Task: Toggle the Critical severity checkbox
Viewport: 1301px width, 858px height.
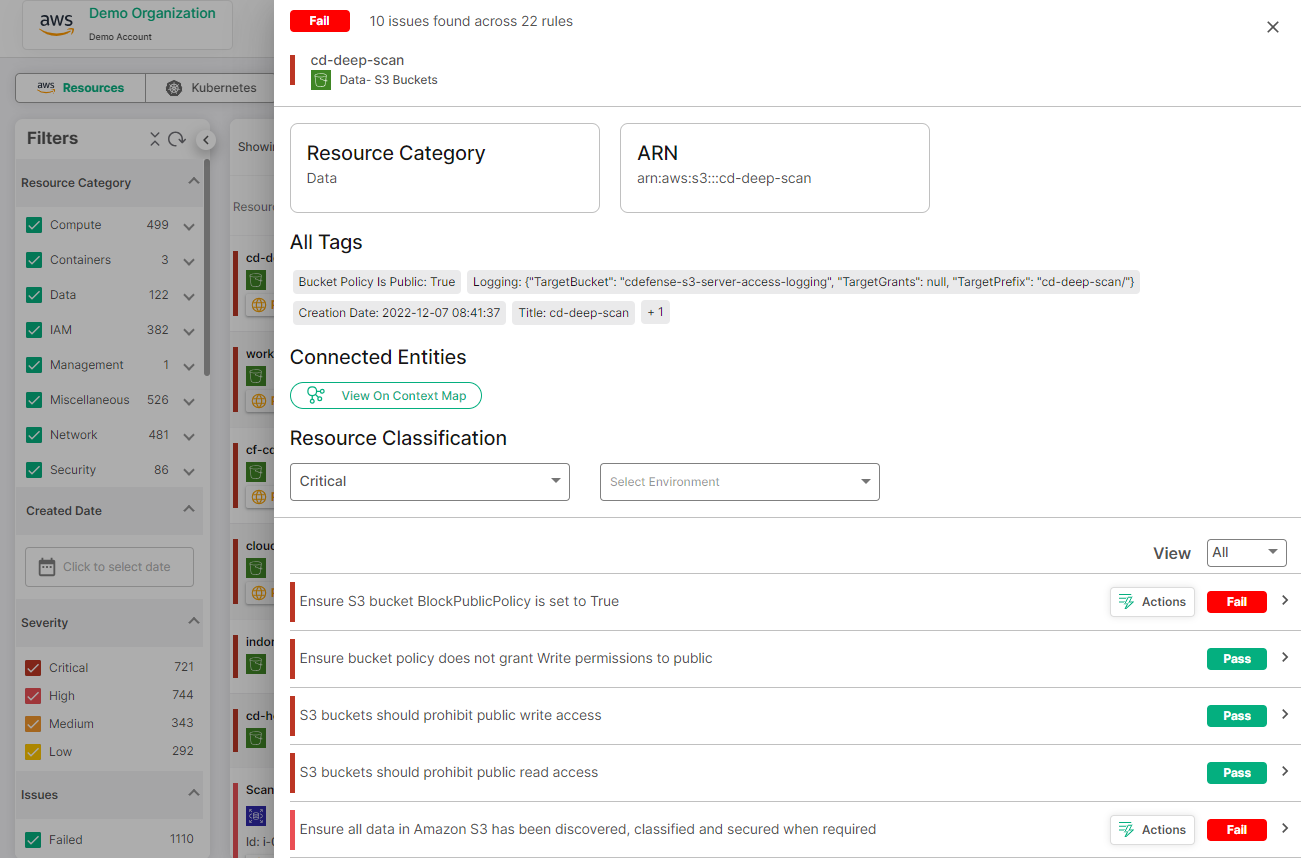Action: click(x=34, y=668)
